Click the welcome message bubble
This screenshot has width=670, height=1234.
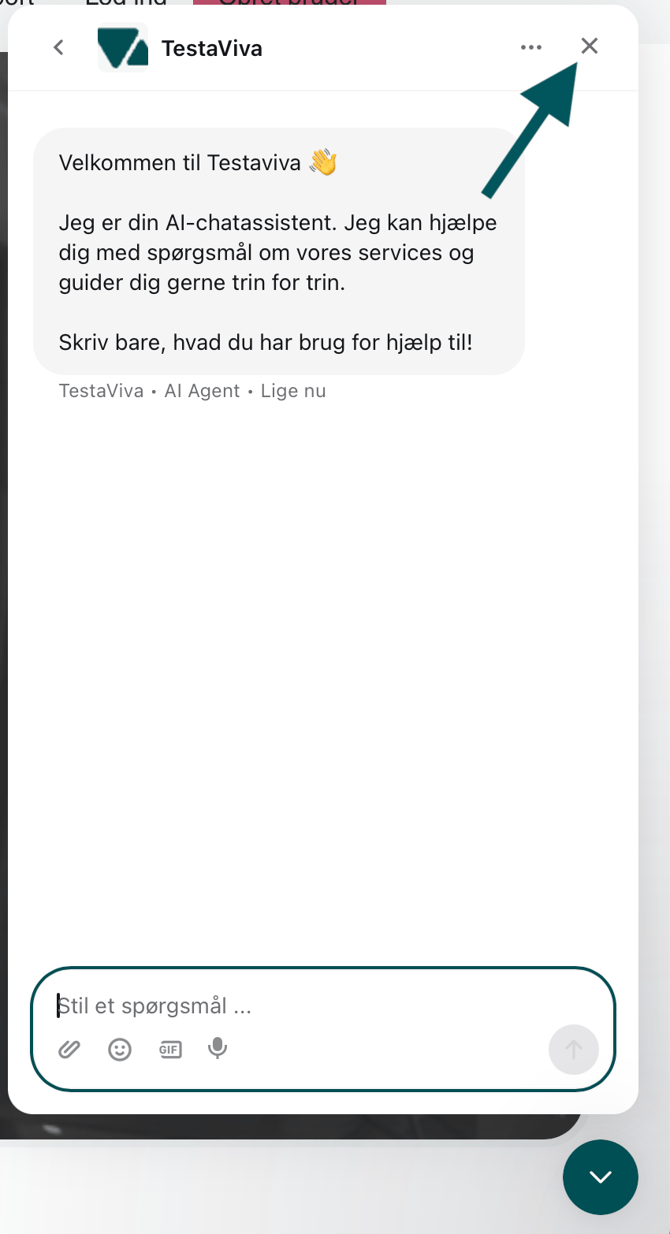(278, 252)
